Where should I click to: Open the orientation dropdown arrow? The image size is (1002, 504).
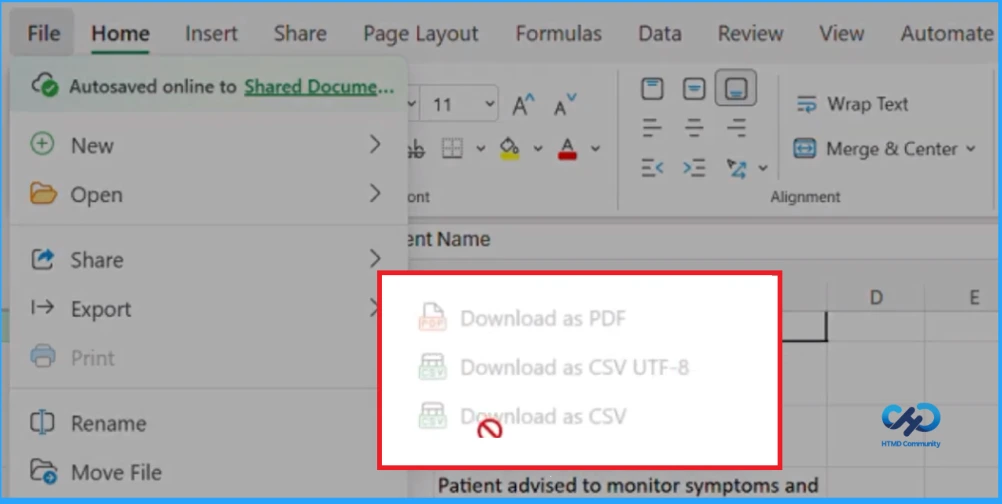pyautogui.click(x=763, y=168)
